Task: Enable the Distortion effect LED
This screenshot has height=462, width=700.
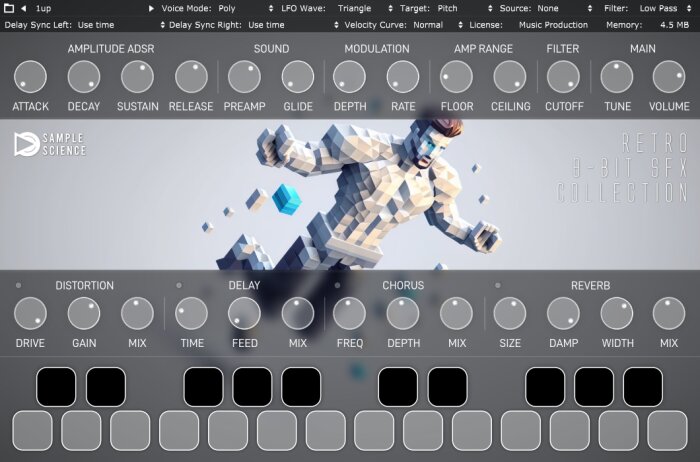Action: point(18,285)
